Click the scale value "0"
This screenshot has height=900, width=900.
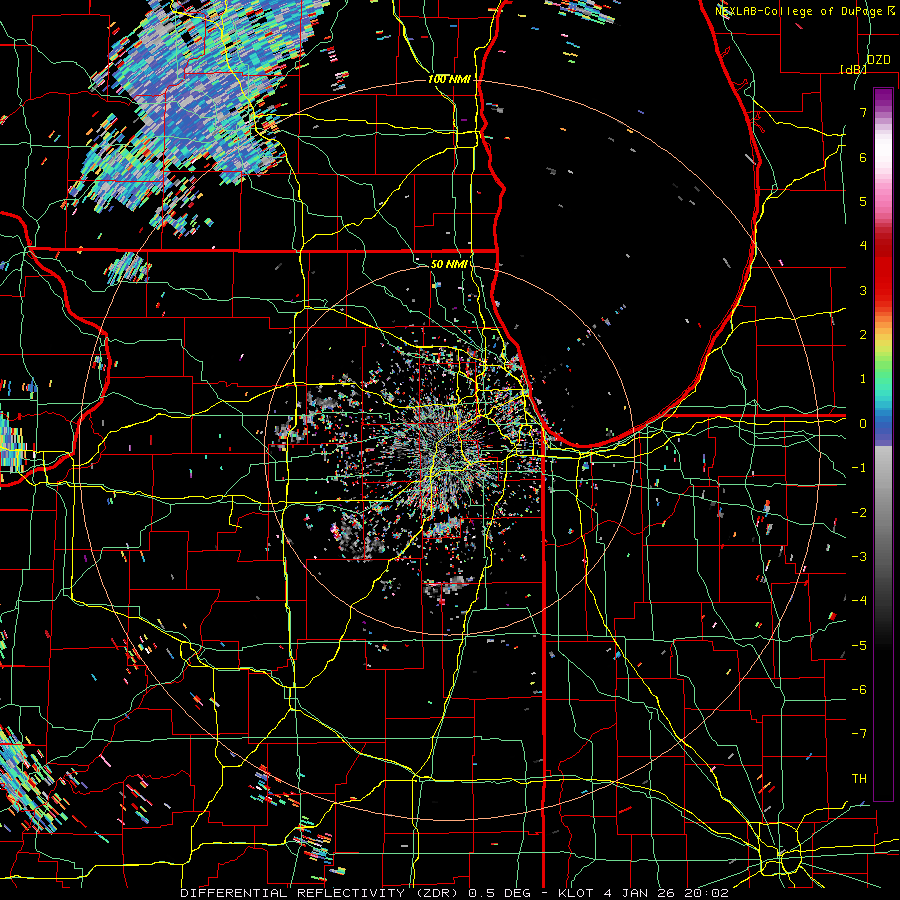click(x=863, y=424)
